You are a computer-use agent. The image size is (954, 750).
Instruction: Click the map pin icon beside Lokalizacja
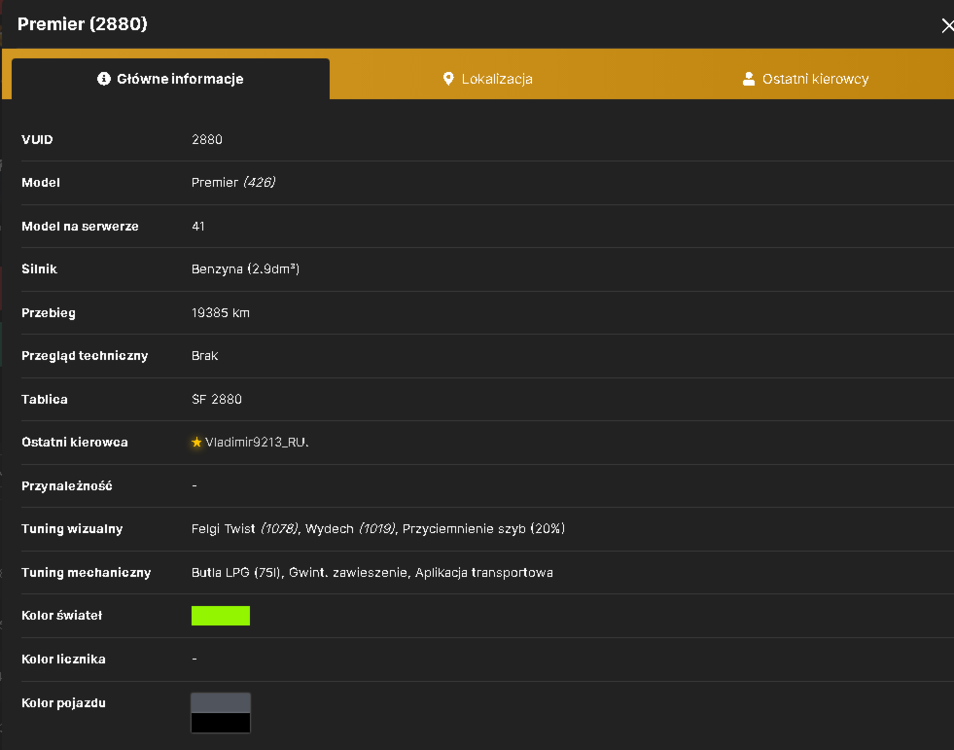(x=448, y=79)
